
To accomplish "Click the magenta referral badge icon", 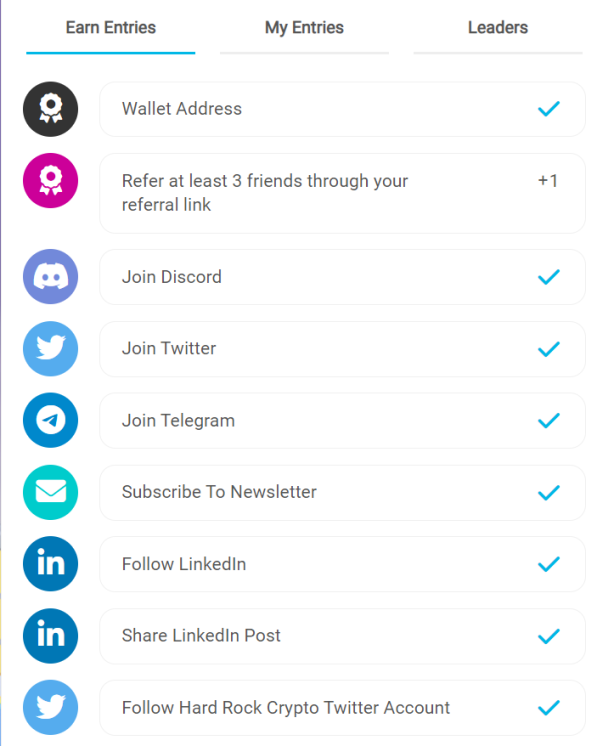I will [50, 180].
